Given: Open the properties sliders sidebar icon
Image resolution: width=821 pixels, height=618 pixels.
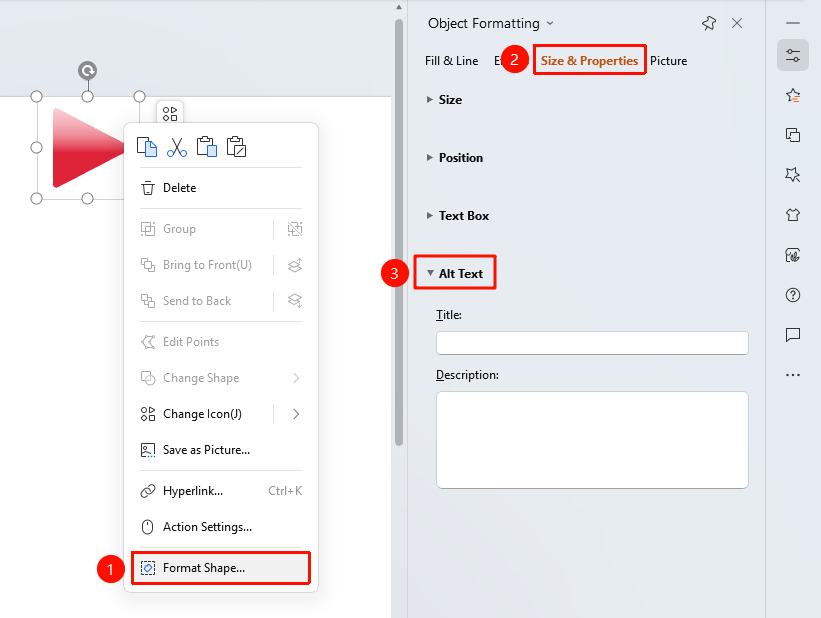Looking at the screenshot, I should 793,55.
